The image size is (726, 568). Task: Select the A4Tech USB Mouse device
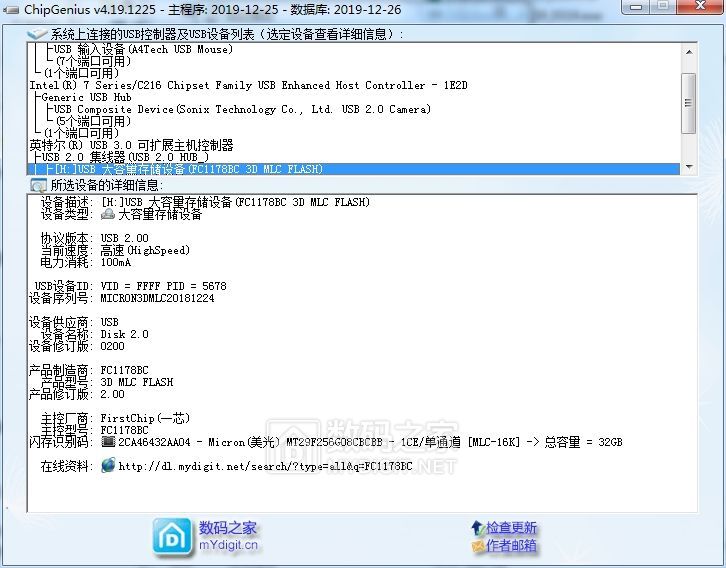pos(142,49)
